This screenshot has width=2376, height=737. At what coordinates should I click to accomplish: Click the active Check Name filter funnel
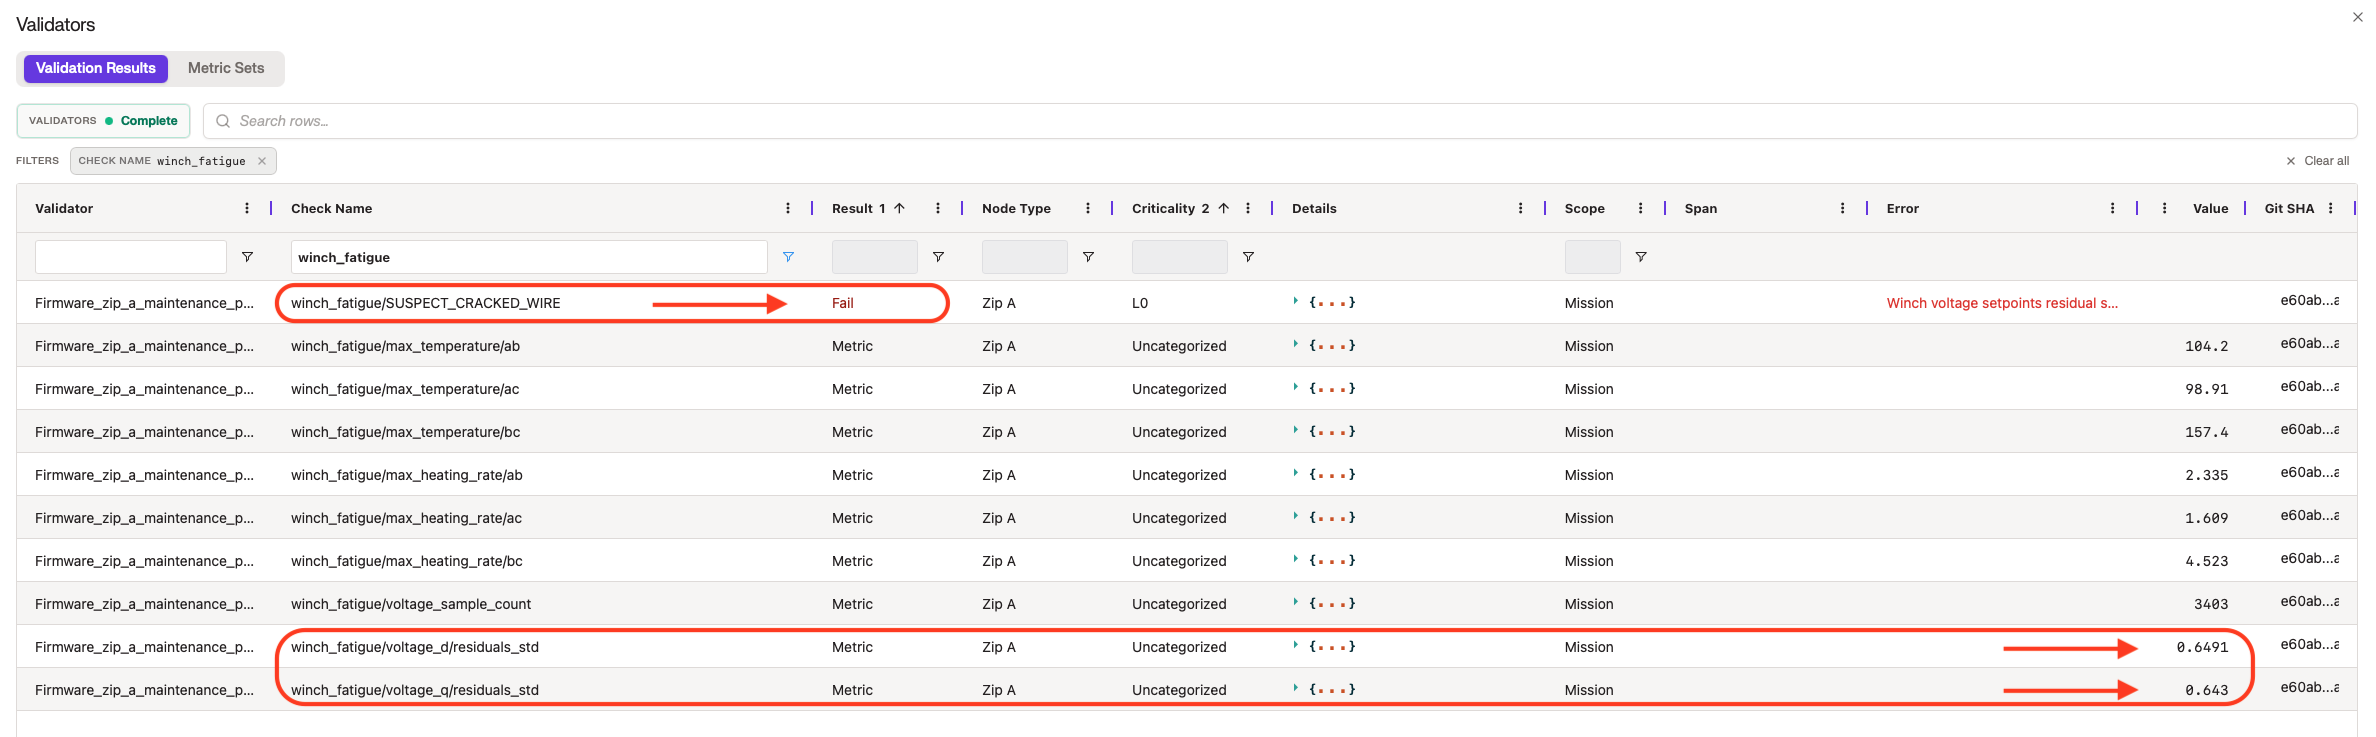pos(788,257)
